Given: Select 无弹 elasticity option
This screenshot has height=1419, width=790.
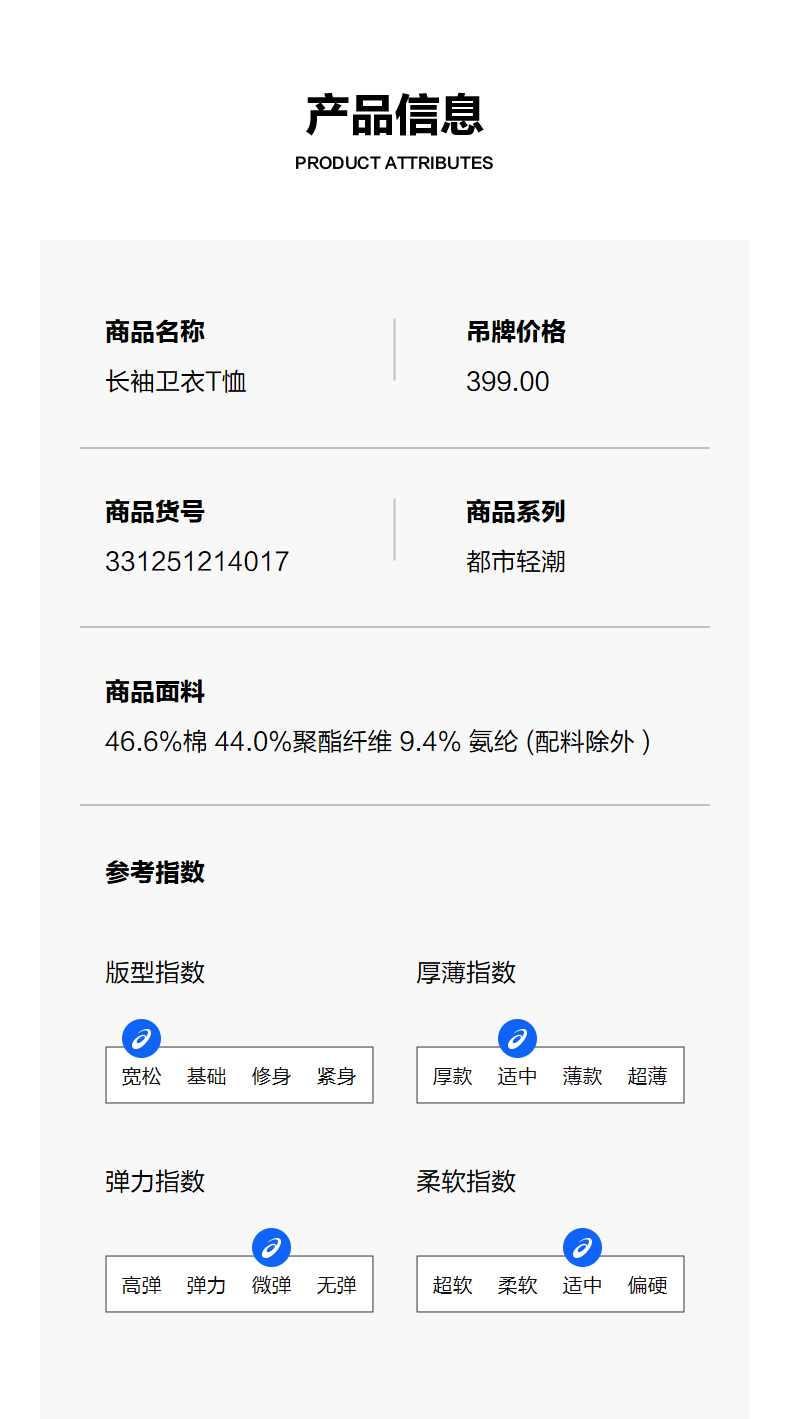Looking at the screenshot, I should click(337, 1286).
